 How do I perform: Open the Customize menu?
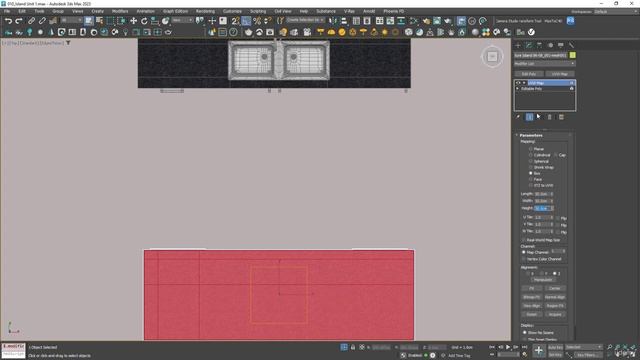(232, 11)
